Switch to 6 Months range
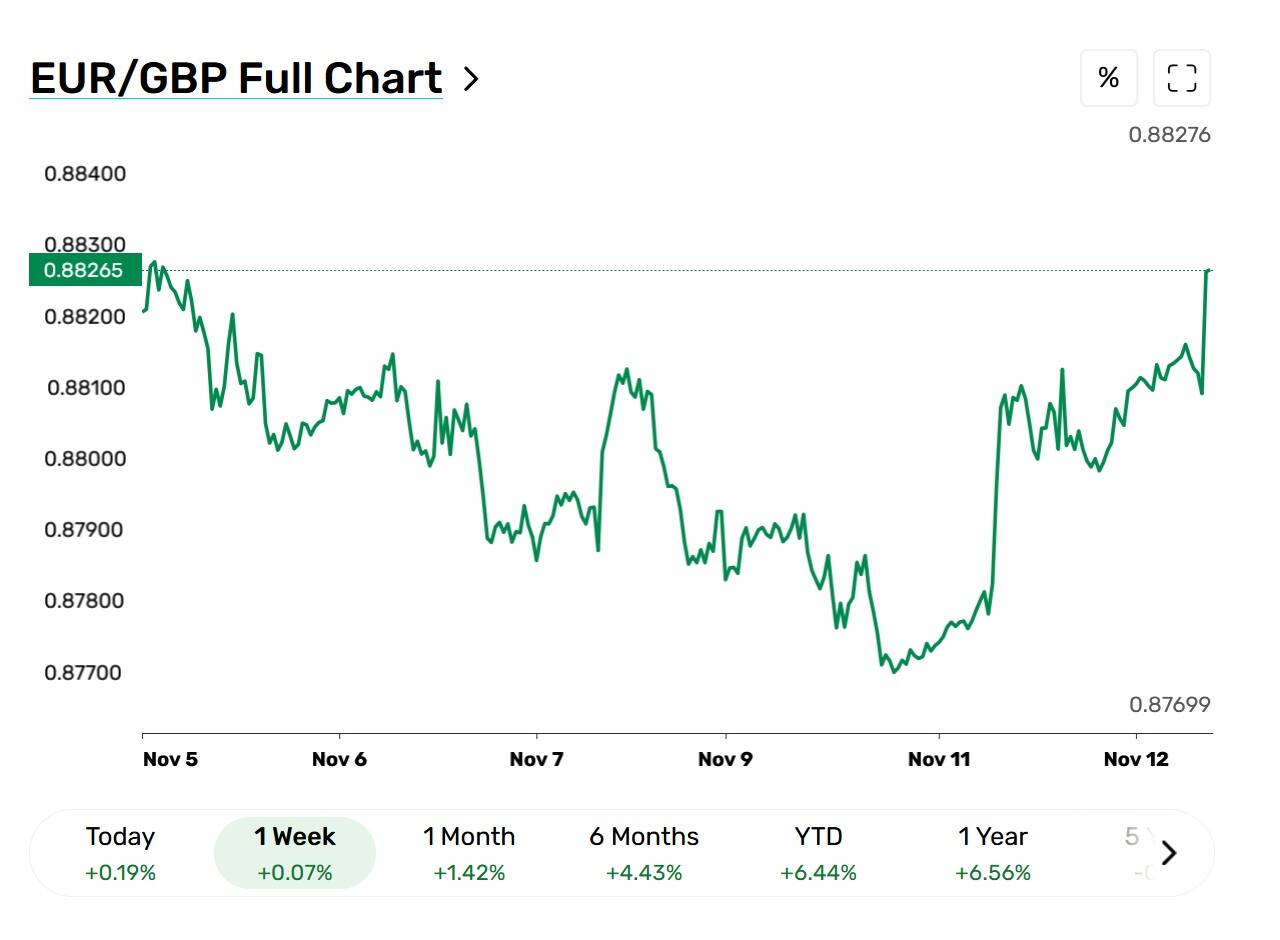The image size is (1280, 940). pyautogui.click(x=644, y=853)
